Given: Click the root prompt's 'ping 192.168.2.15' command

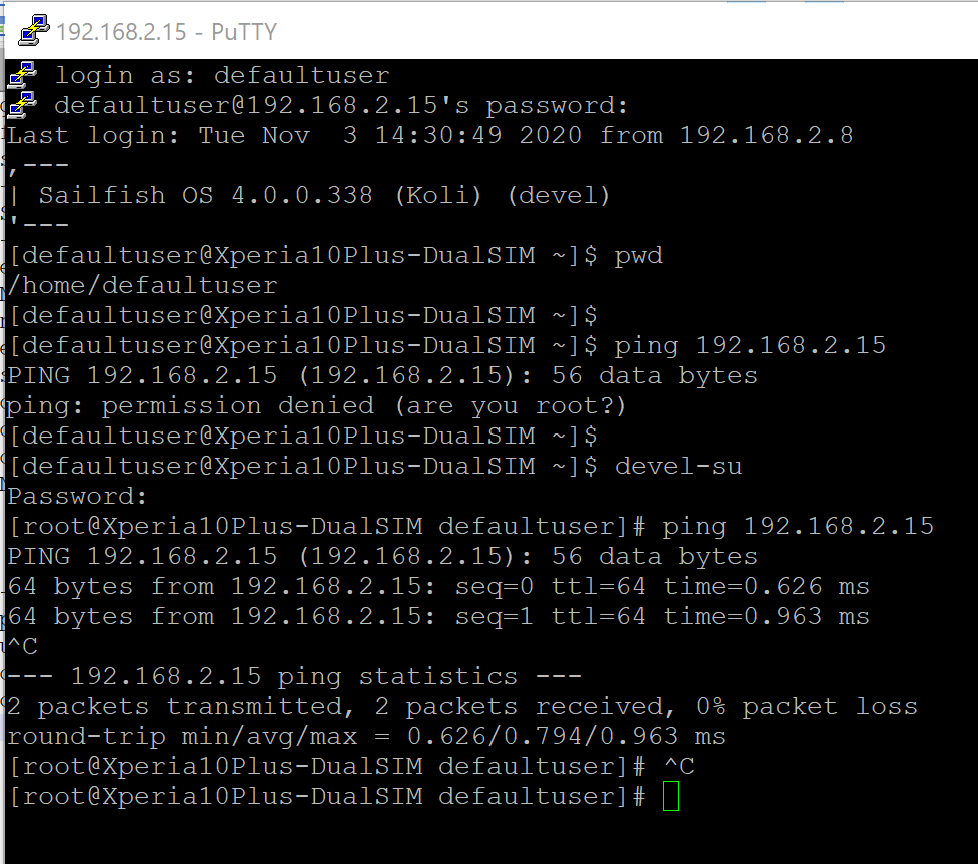Looking at the screenshot, I should [x=797, y=526].
